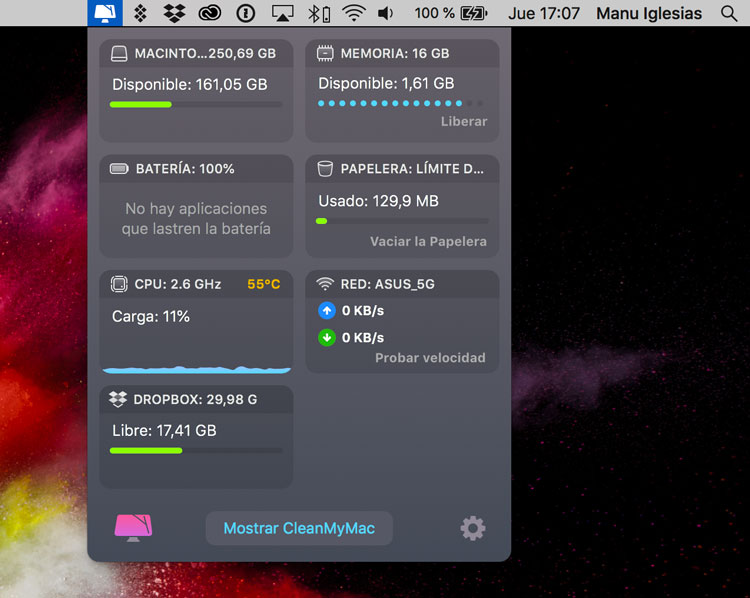750x598 pixels.
Task: Click the CPU load graph
Action: 197,368
